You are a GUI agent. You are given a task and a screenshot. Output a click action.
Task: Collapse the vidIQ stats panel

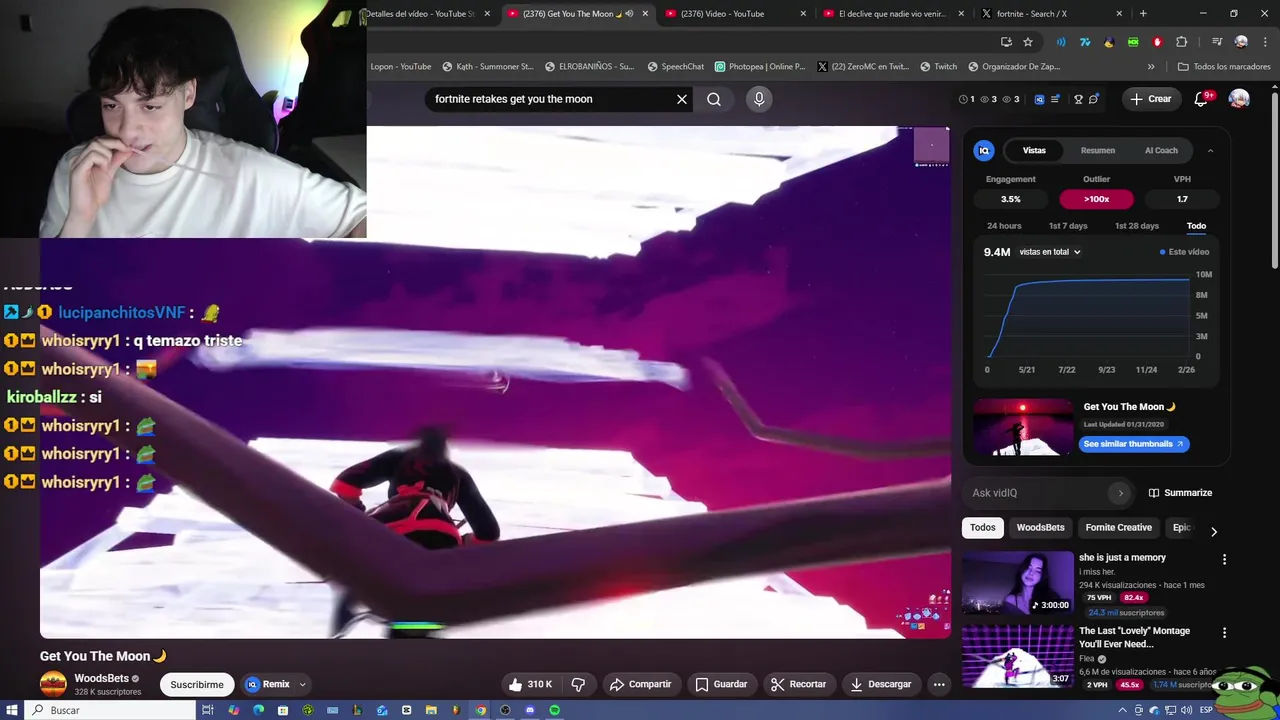click(x=1210, y=151)
